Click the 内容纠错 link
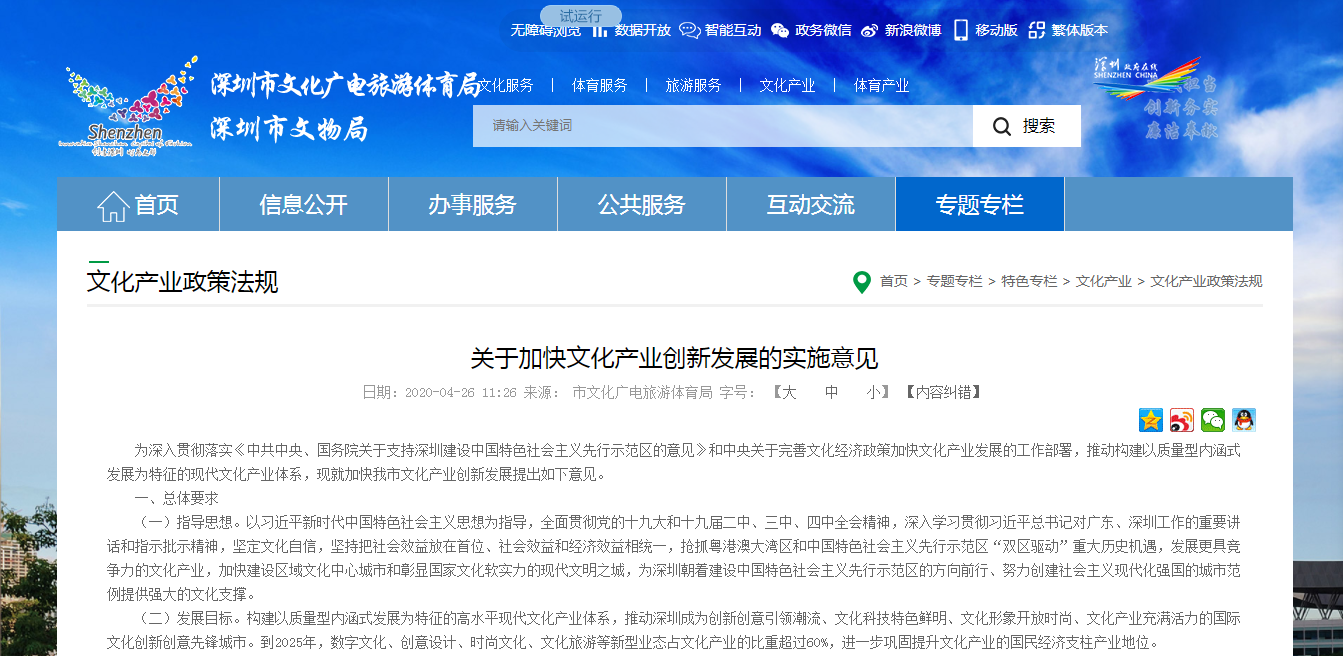This screenshot has width=1343, height=656. (943, 392)
